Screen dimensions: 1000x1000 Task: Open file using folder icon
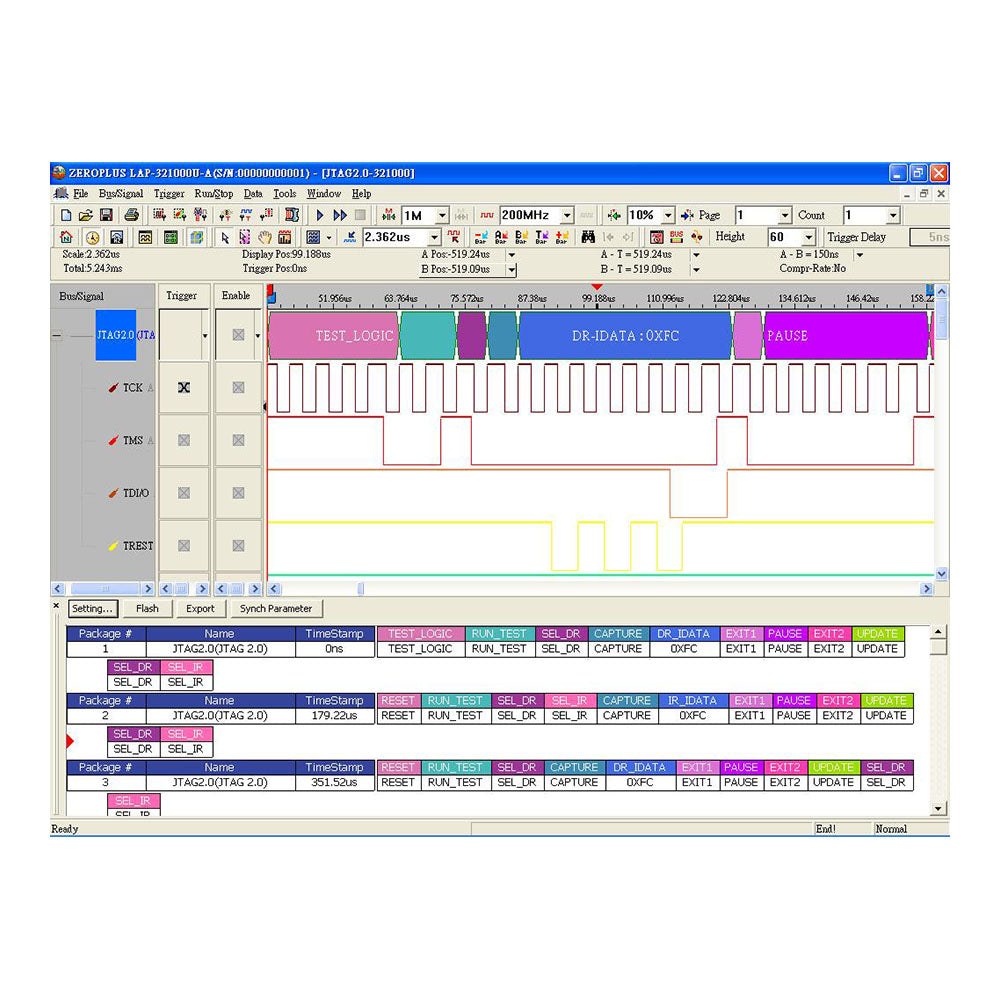tap(85, 216)
